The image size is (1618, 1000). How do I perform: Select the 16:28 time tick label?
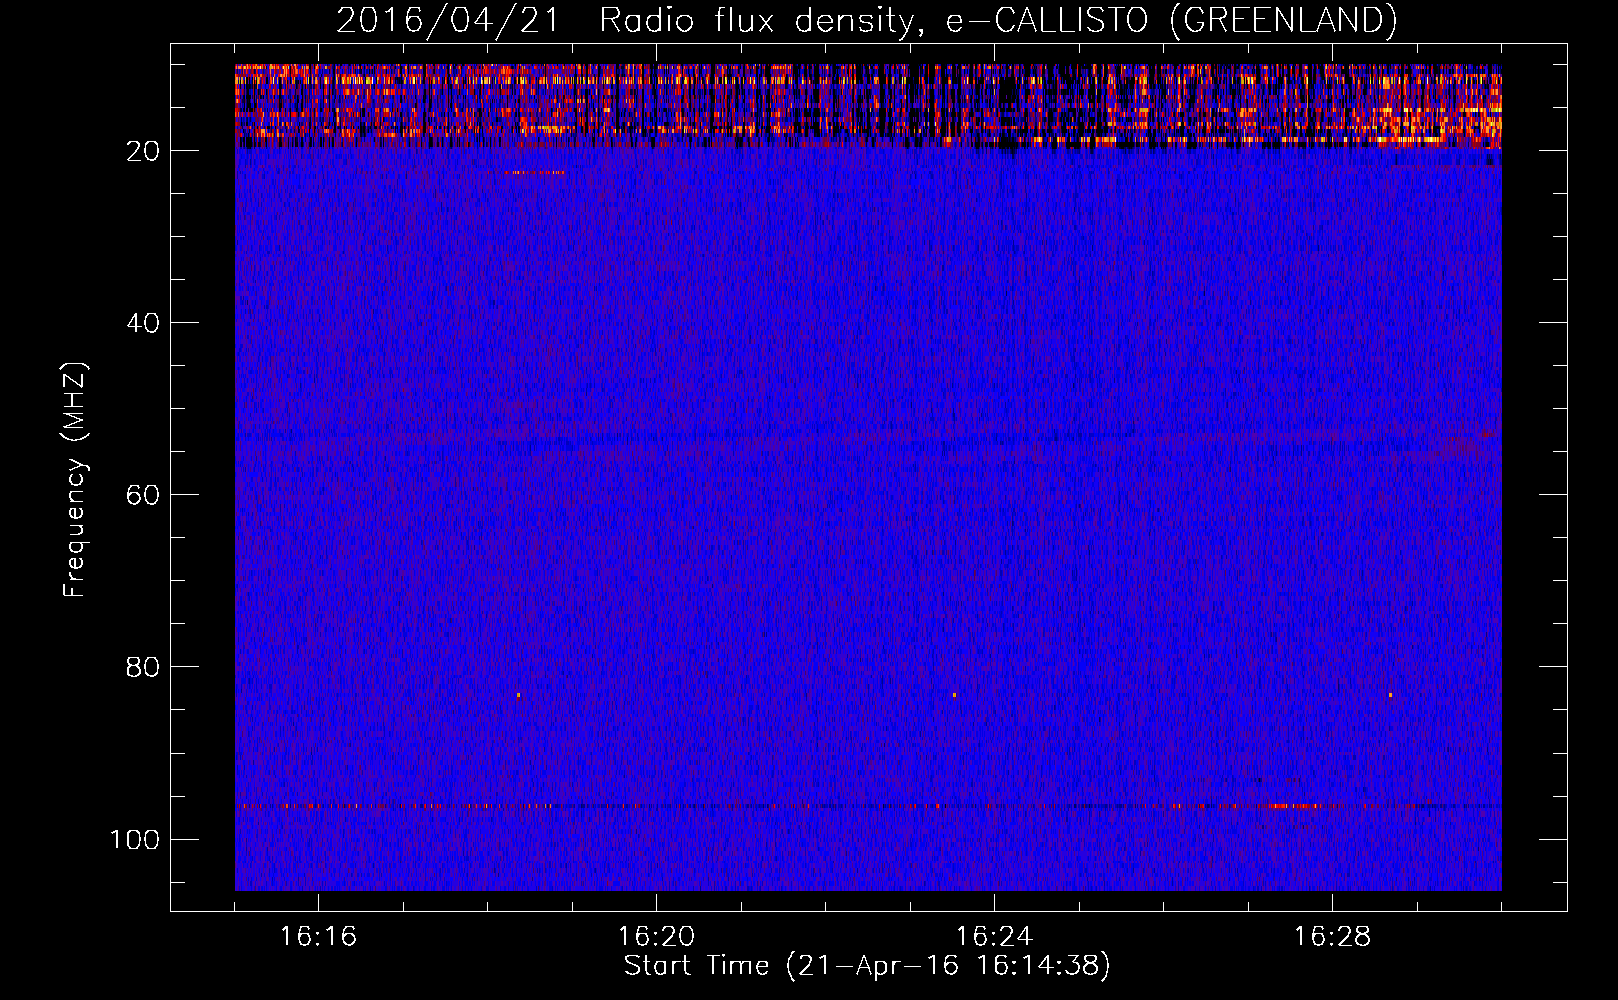pos(1332,936)
